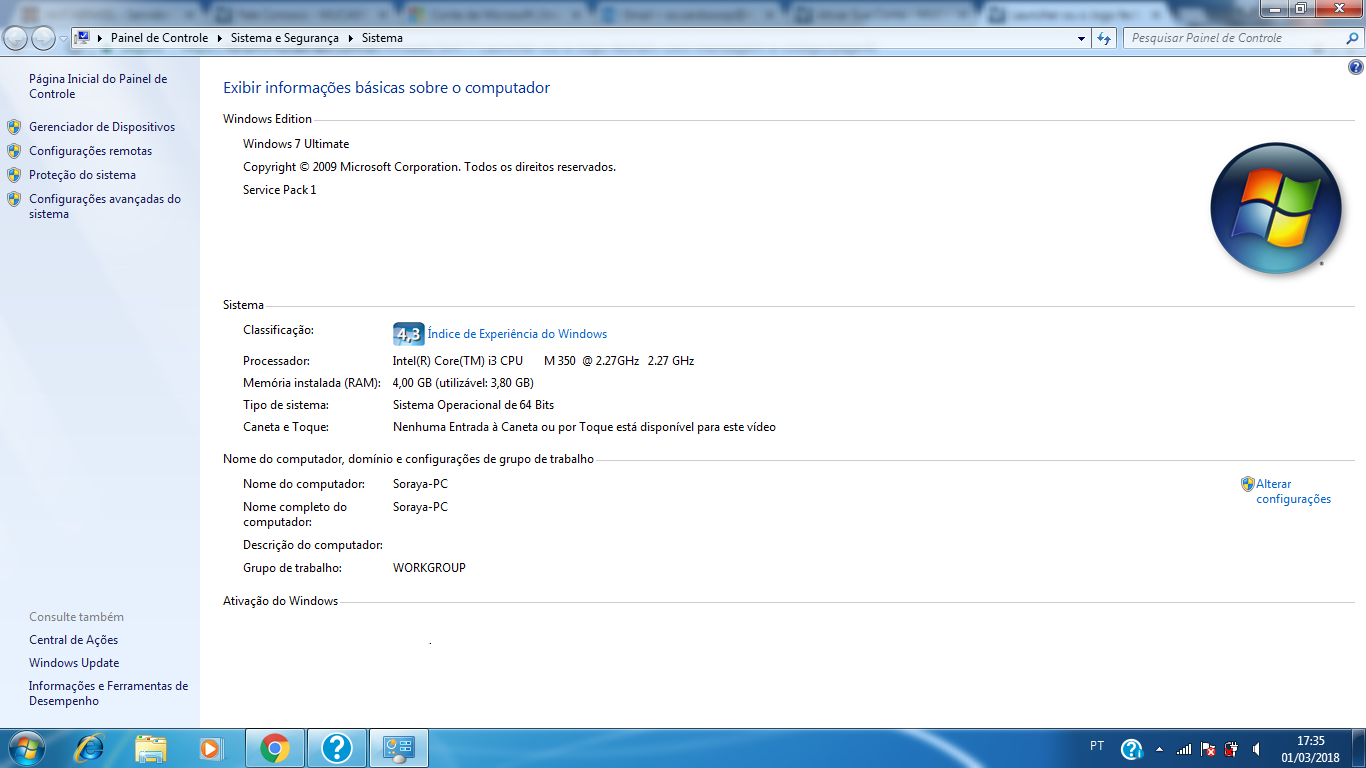
Task: Show hidden system tray icons
Action: point(1159,749)
